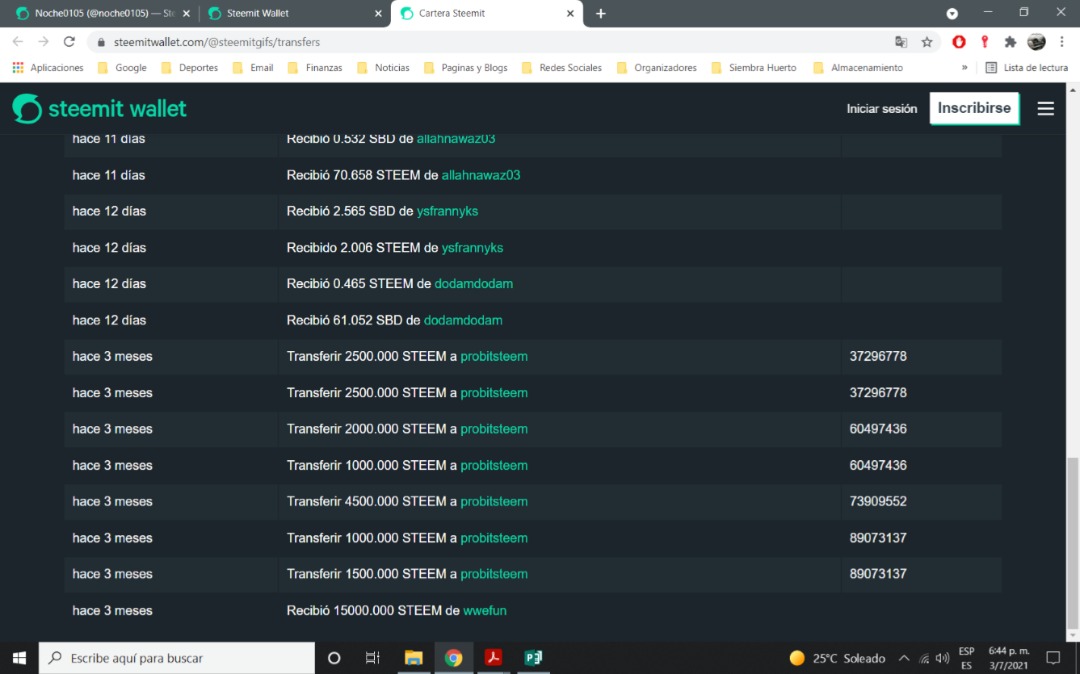Close the Noche0105 tab
1080x674 pixels.
(x=186, y=13)
